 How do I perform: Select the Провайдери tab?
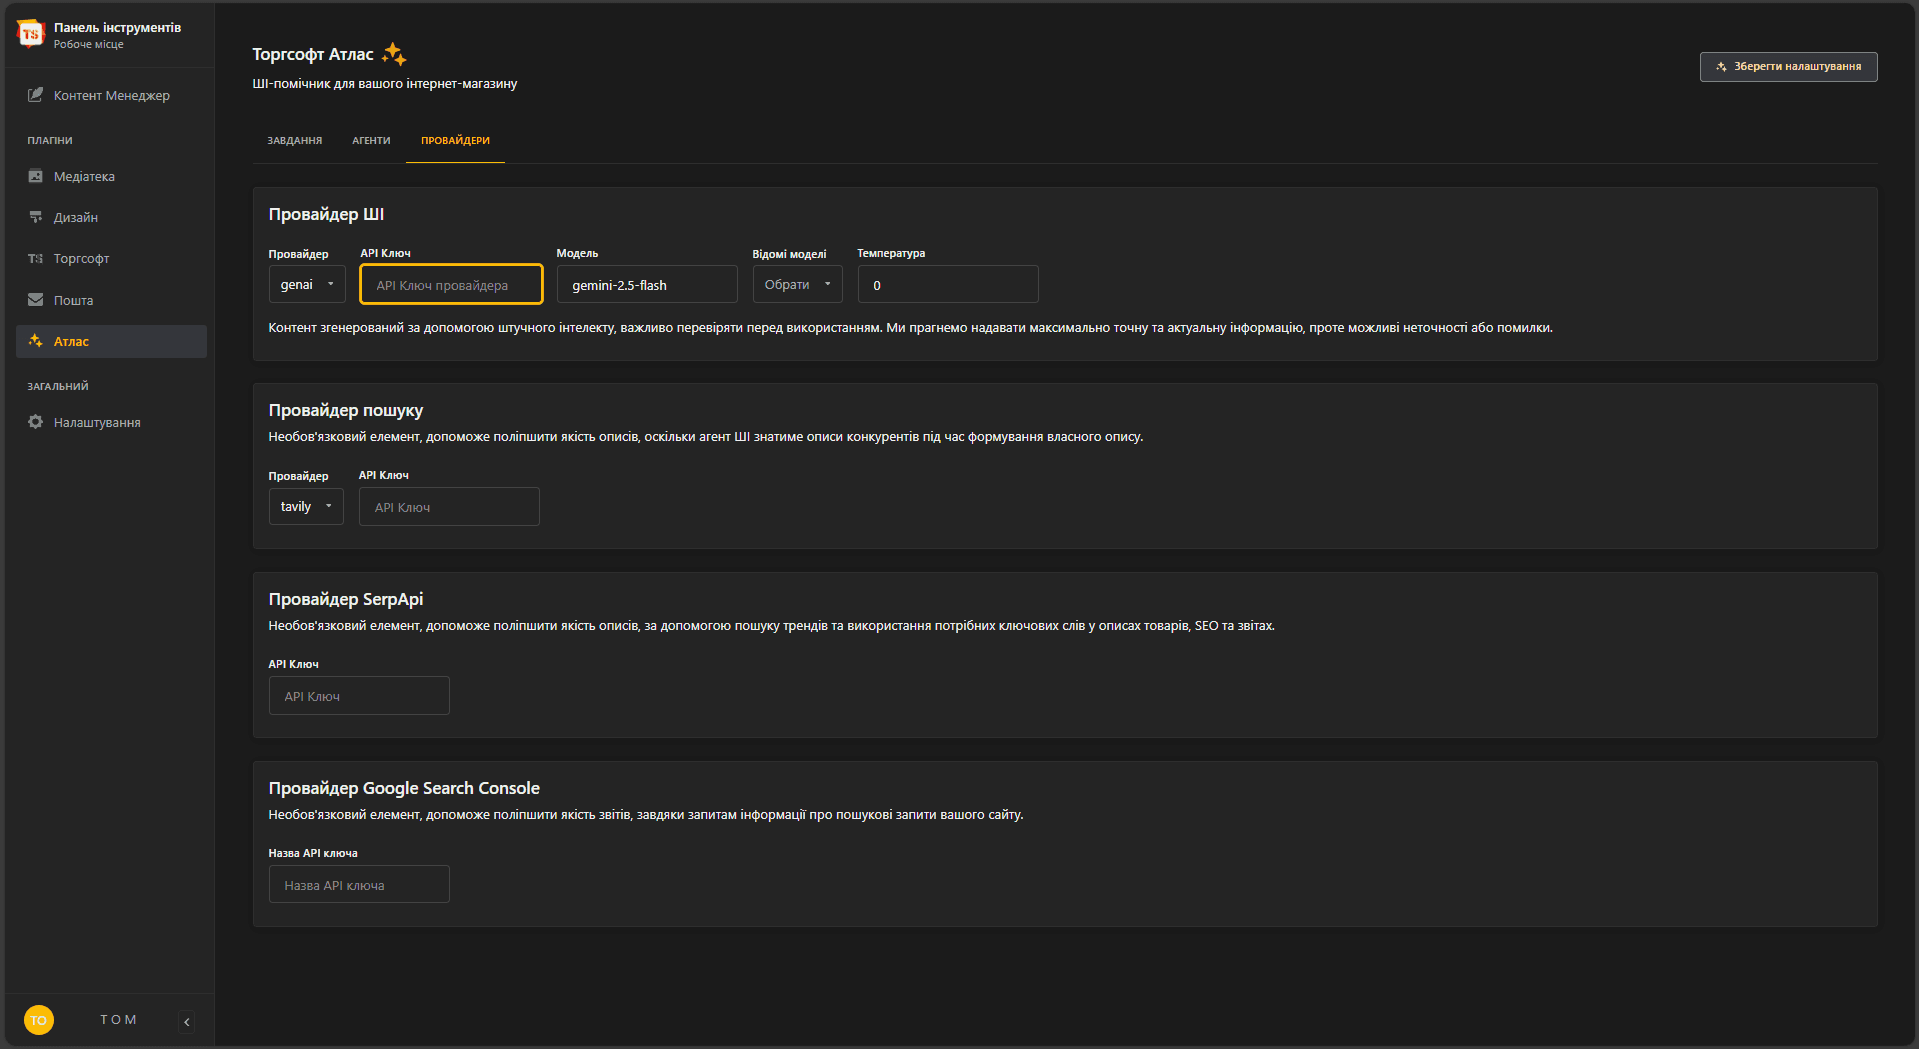[455, 141]
